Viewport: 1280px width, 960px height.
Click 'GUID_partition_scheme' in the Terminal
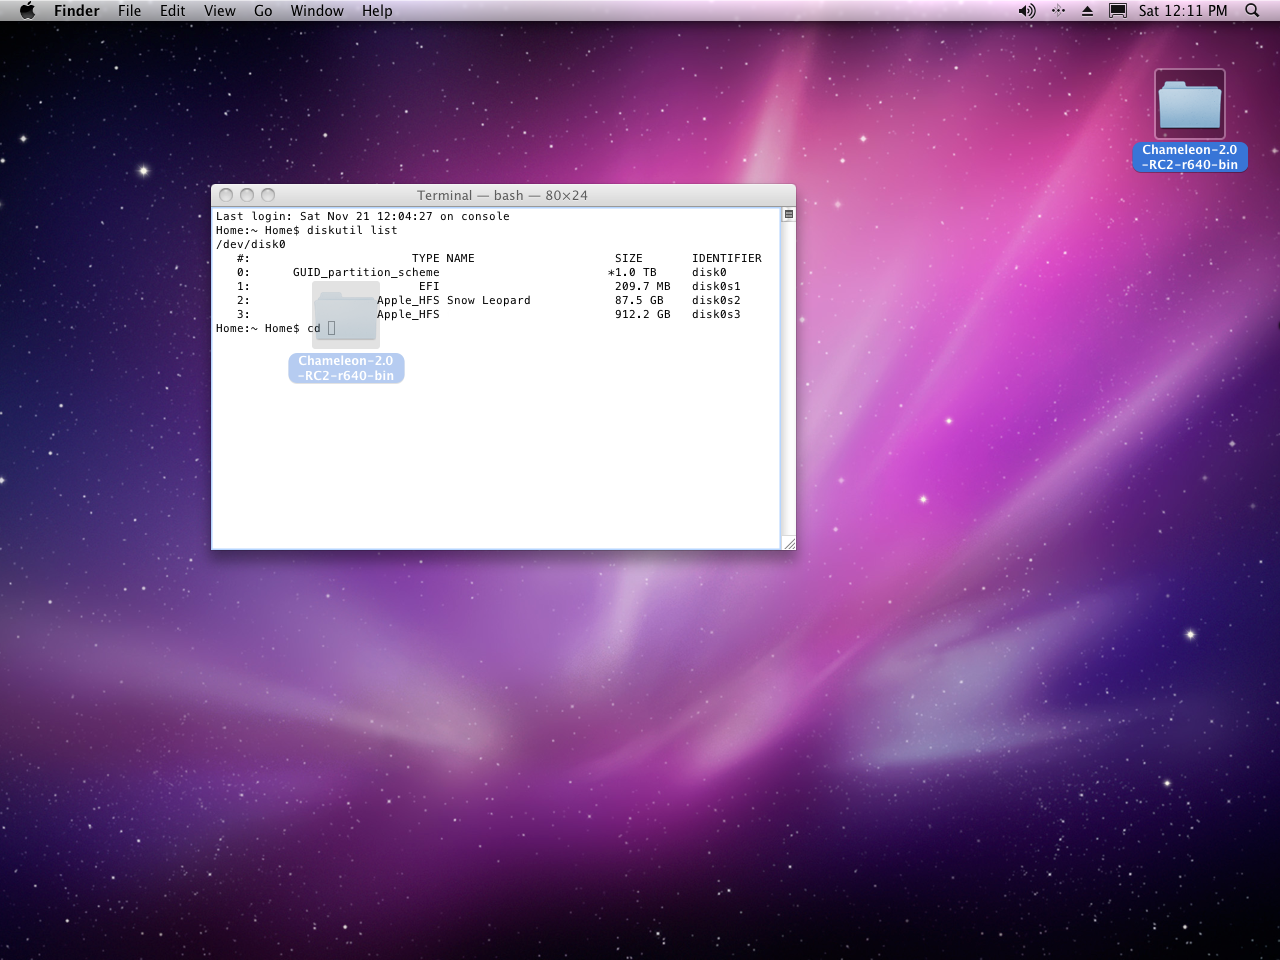click(x=366, y=272)
